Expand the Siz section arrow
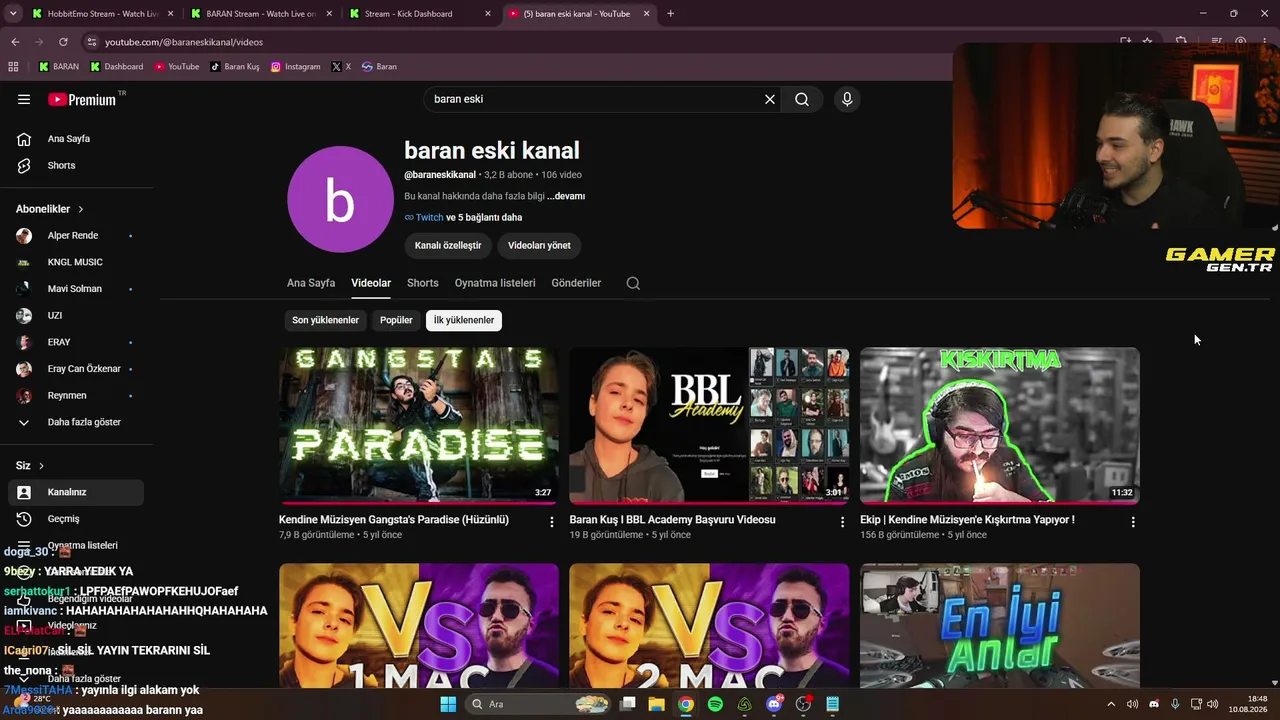Image resolution: width=1280 pixels, height=720 pixels. coord(41,466)
